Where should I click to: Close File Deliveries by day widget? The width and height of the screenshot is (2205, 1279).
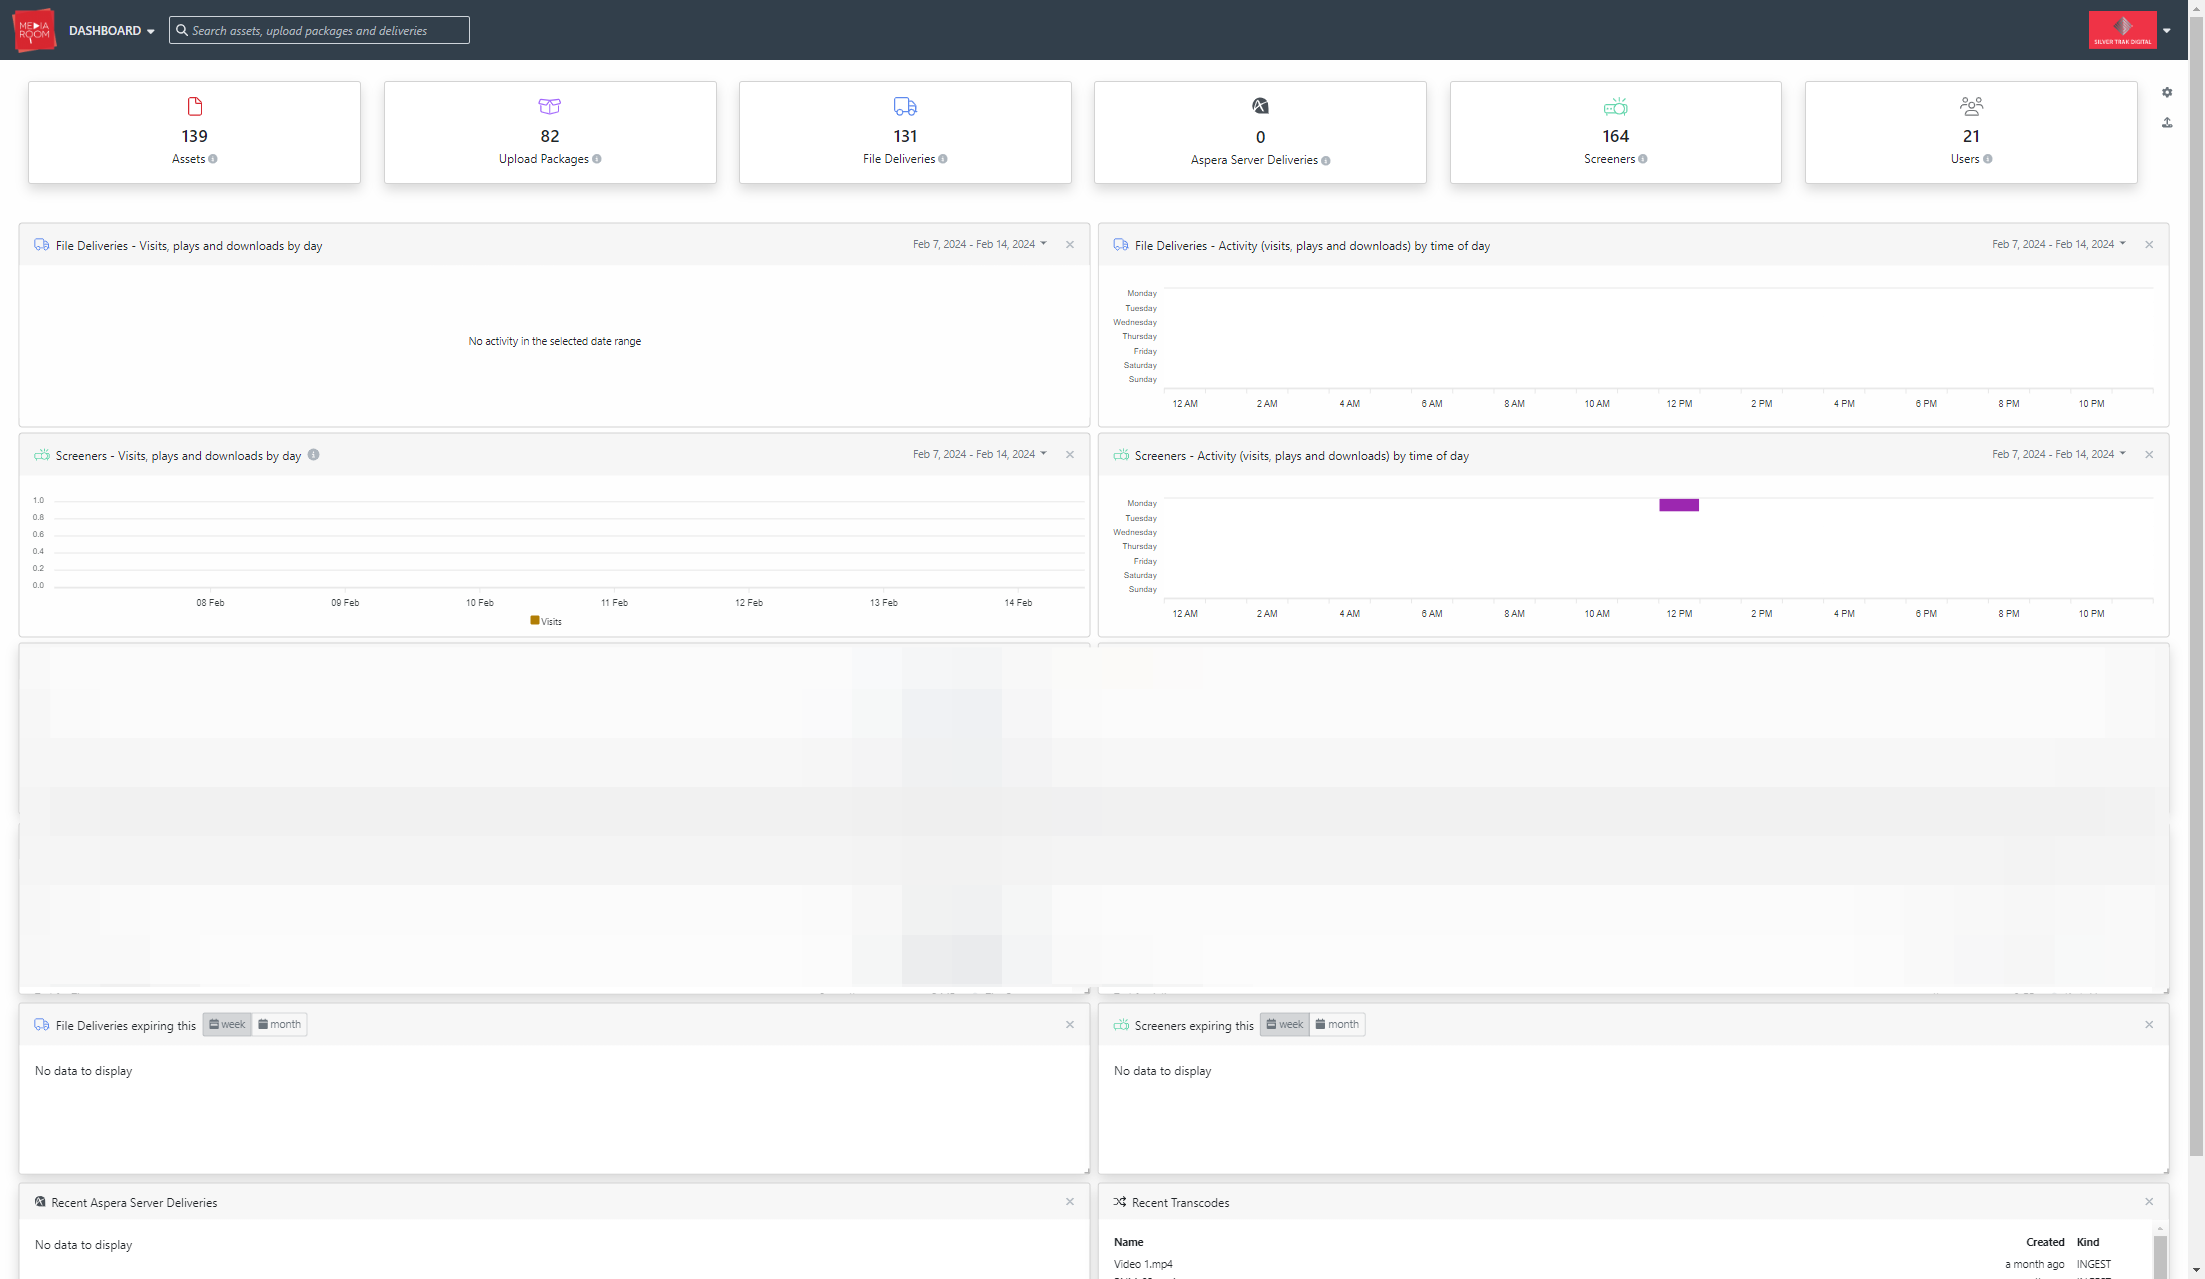click(1070, 245)
